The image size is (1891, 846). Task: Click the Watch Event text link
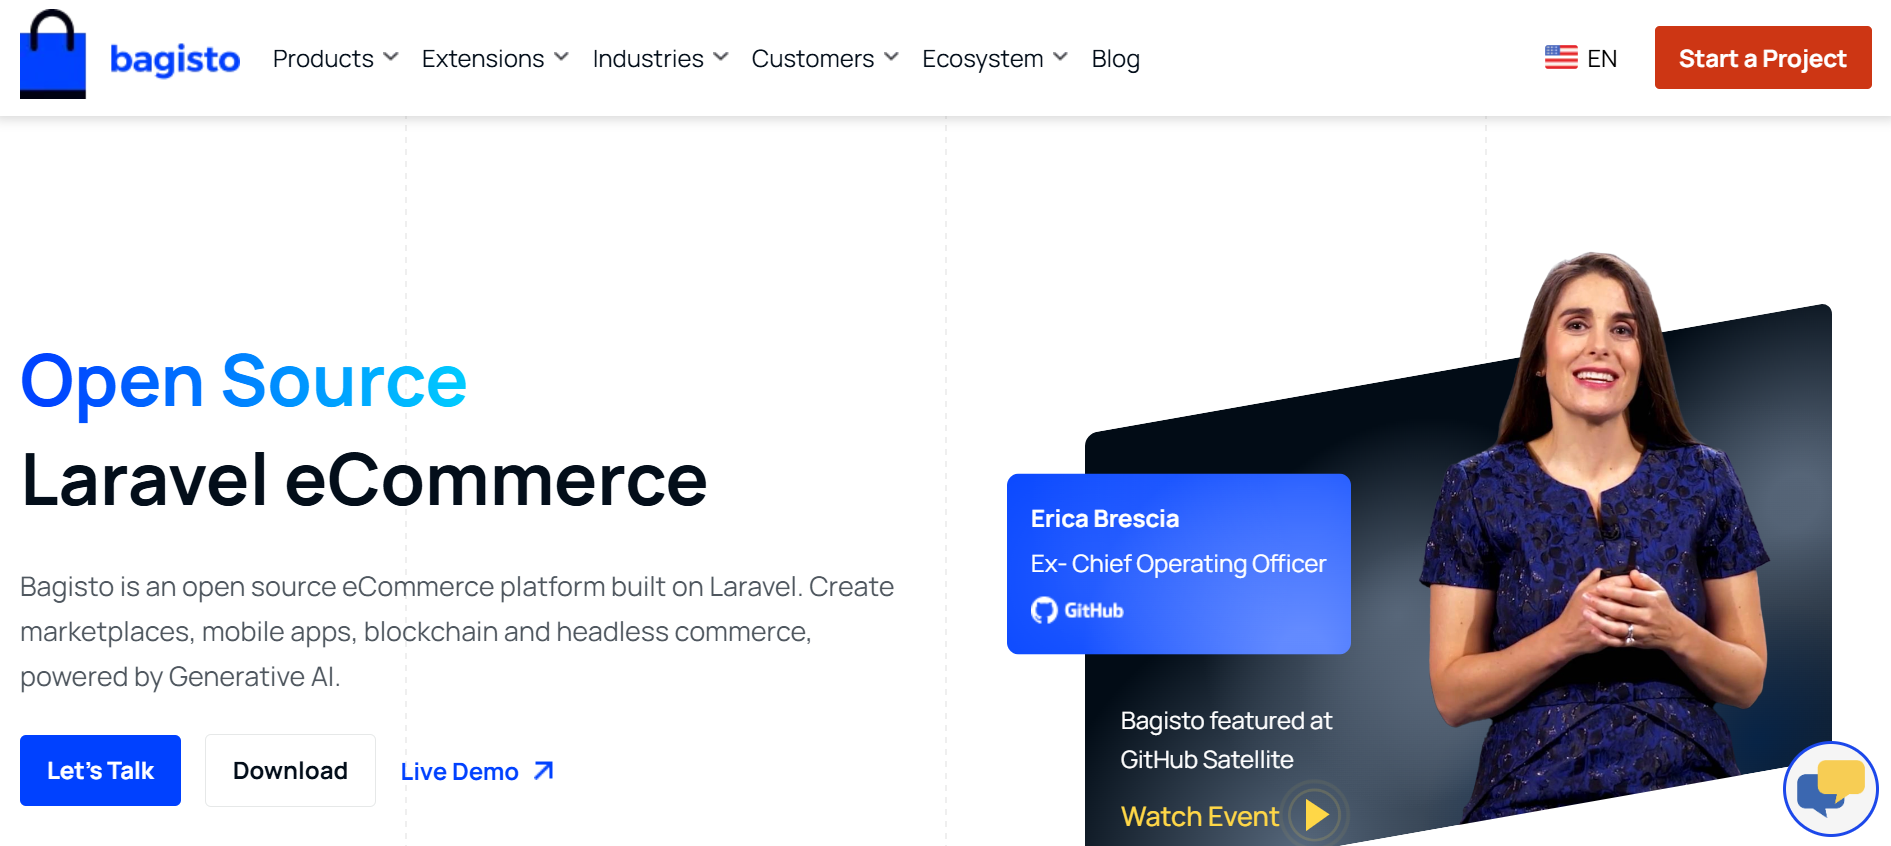point(1200,816)
